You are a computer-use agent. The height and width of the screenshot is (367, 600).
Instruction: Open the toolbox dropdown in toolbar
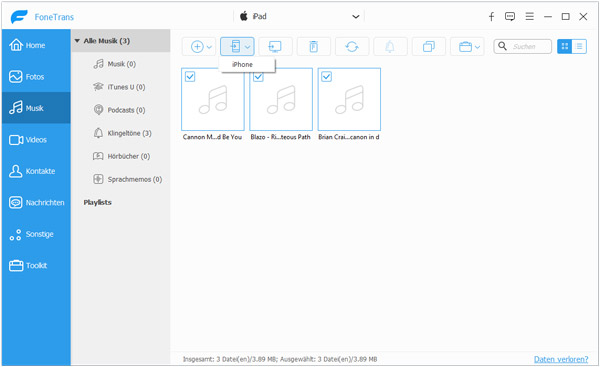pos(467,47)
